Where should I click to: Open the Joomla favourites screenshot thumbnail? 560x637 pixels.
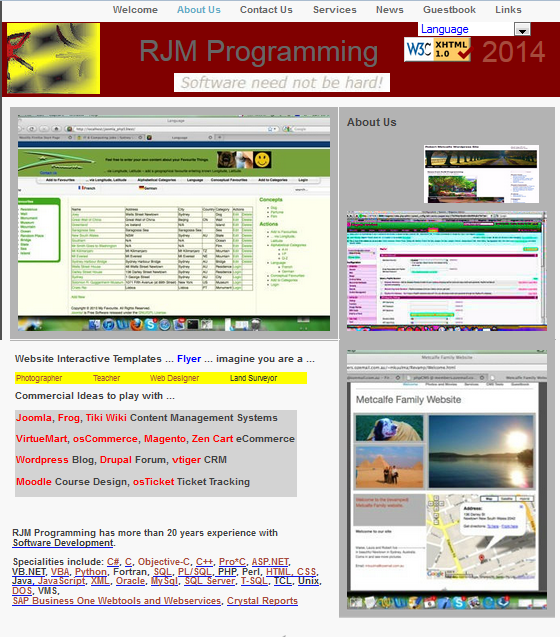coord(174,223)
